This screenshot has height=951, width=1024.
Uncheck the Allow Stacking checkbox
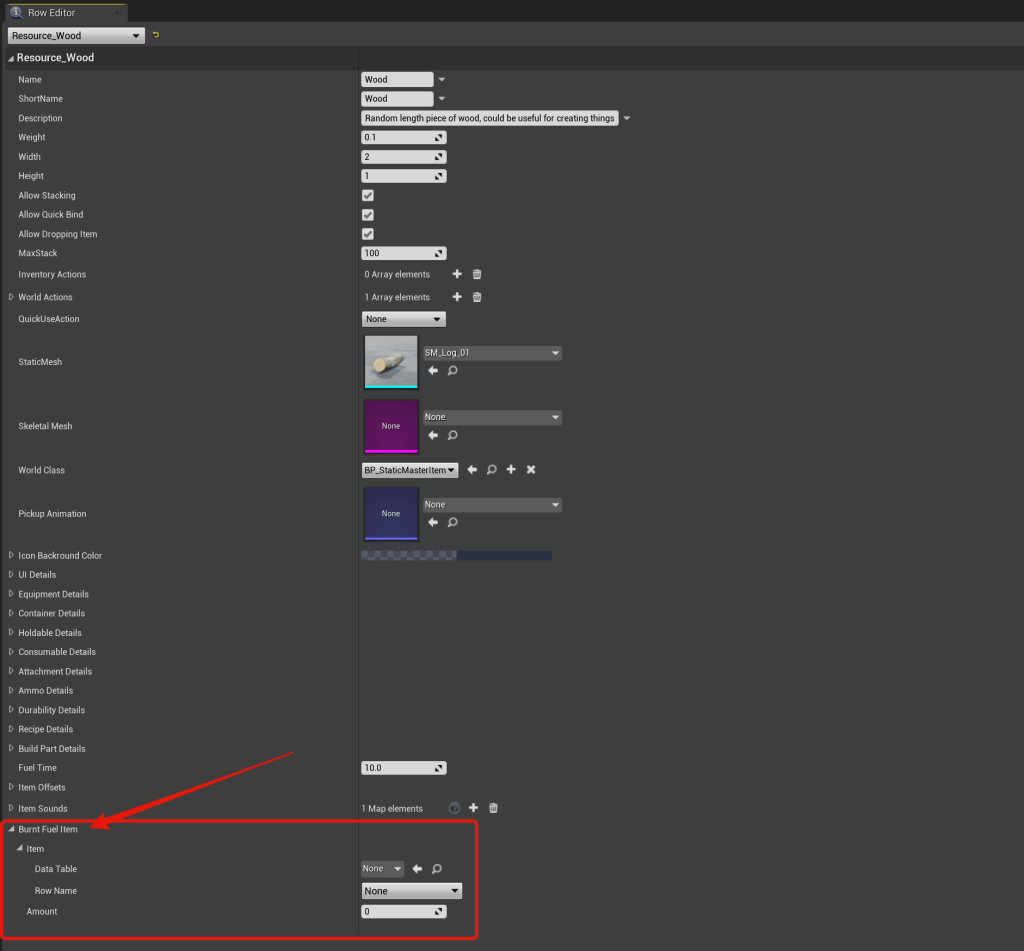368,196
